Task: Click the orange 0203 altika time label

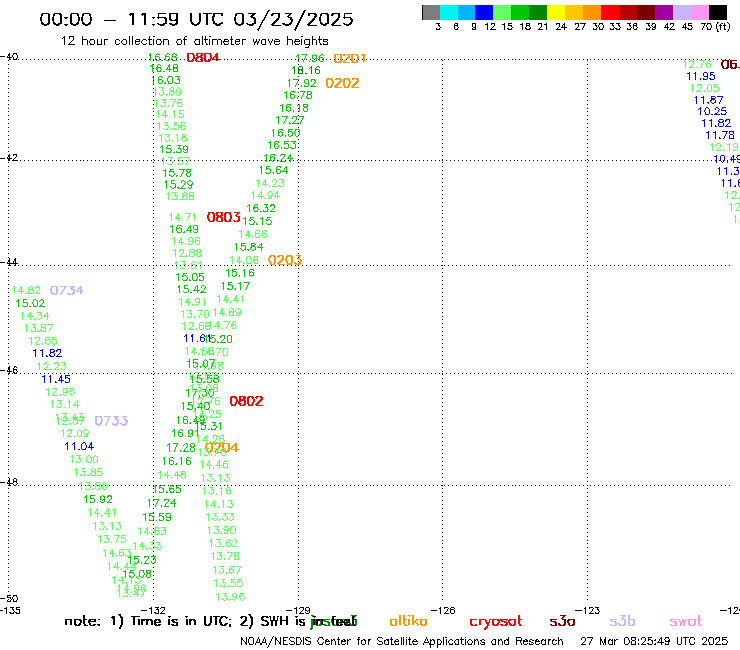Action: (x=285, y=260)
